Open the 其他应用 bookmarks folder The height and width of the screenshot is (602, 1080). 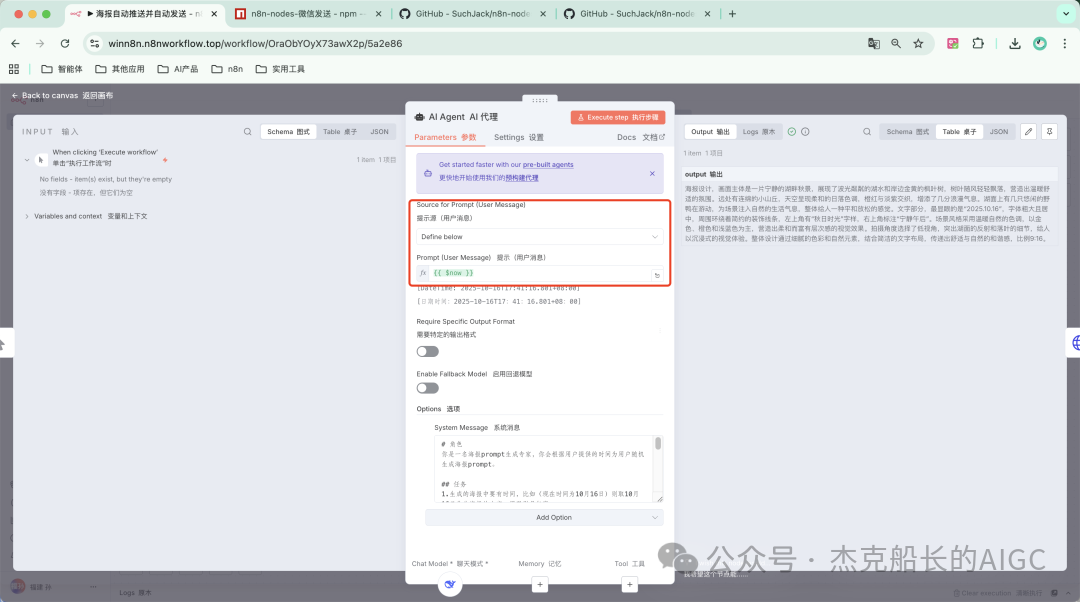point(120,69)
